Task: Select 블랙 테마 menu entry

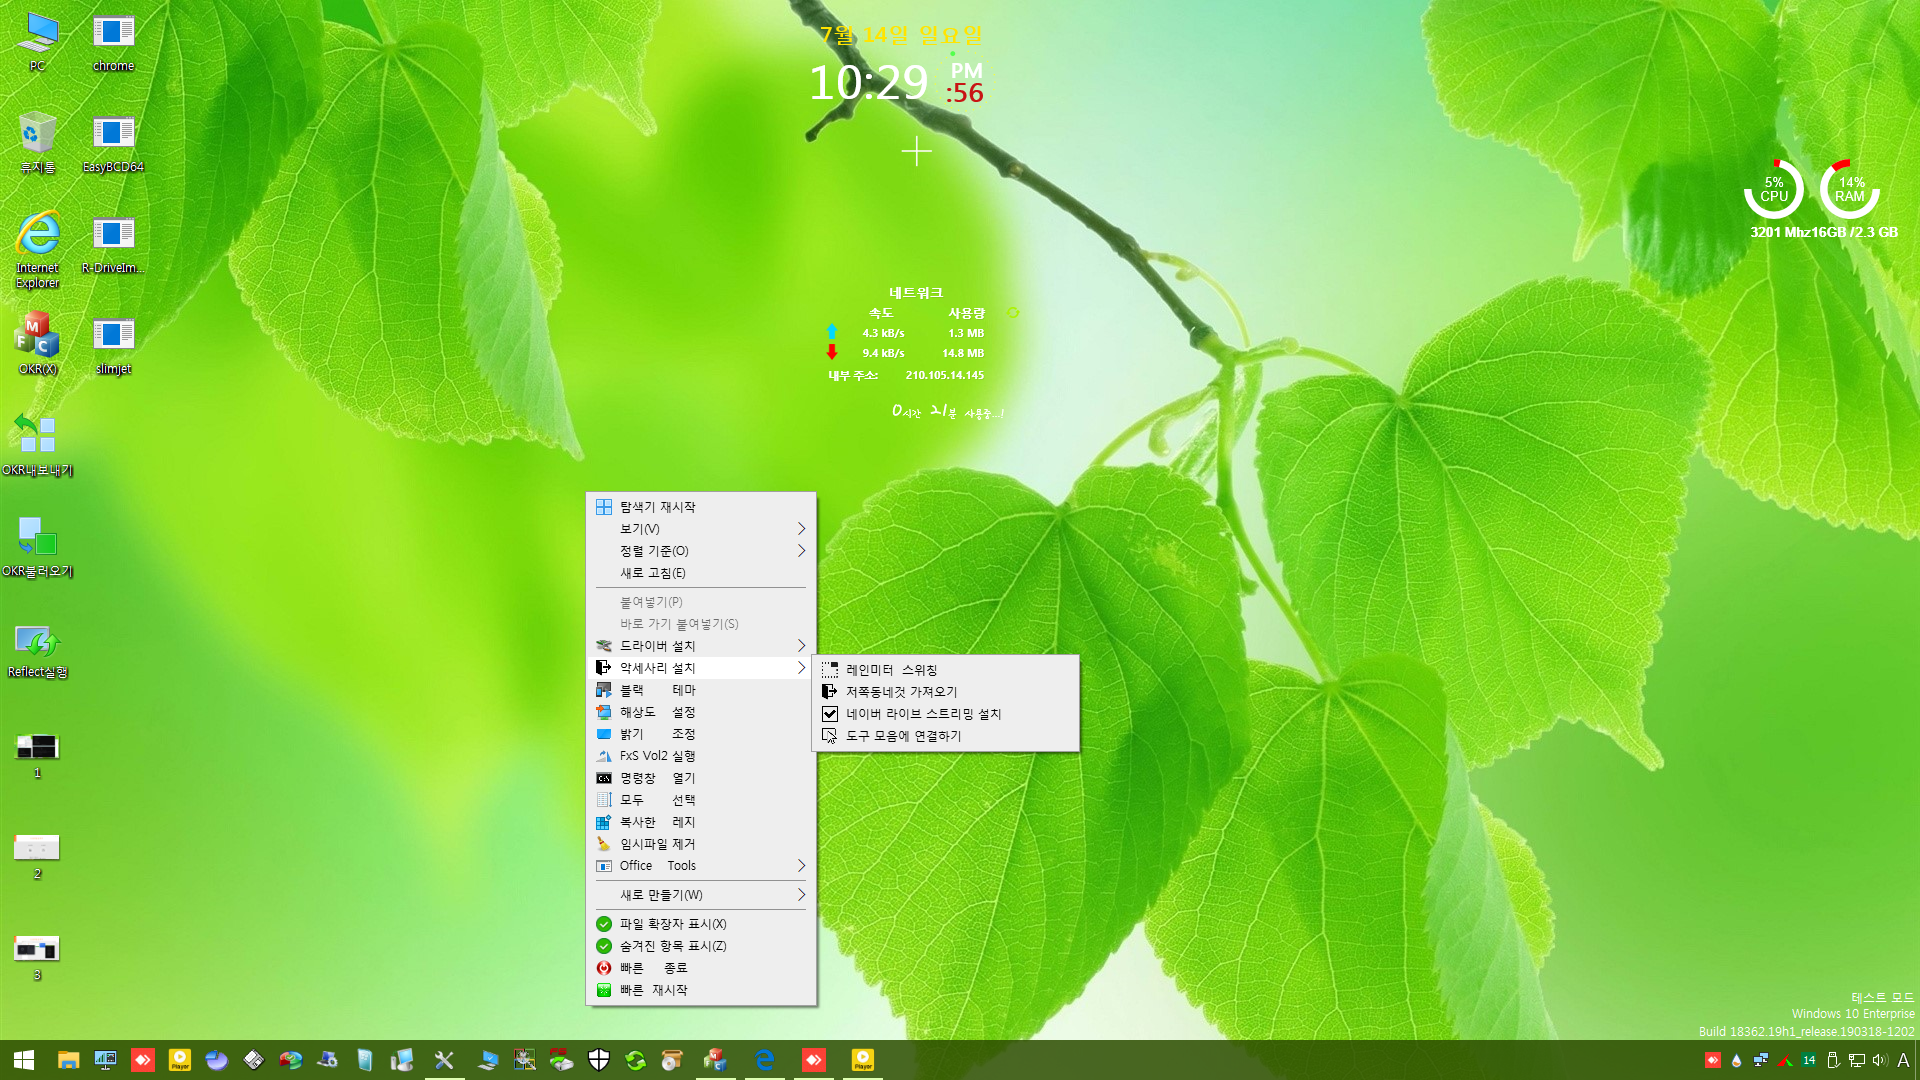Action: click(x=700, y=690)
